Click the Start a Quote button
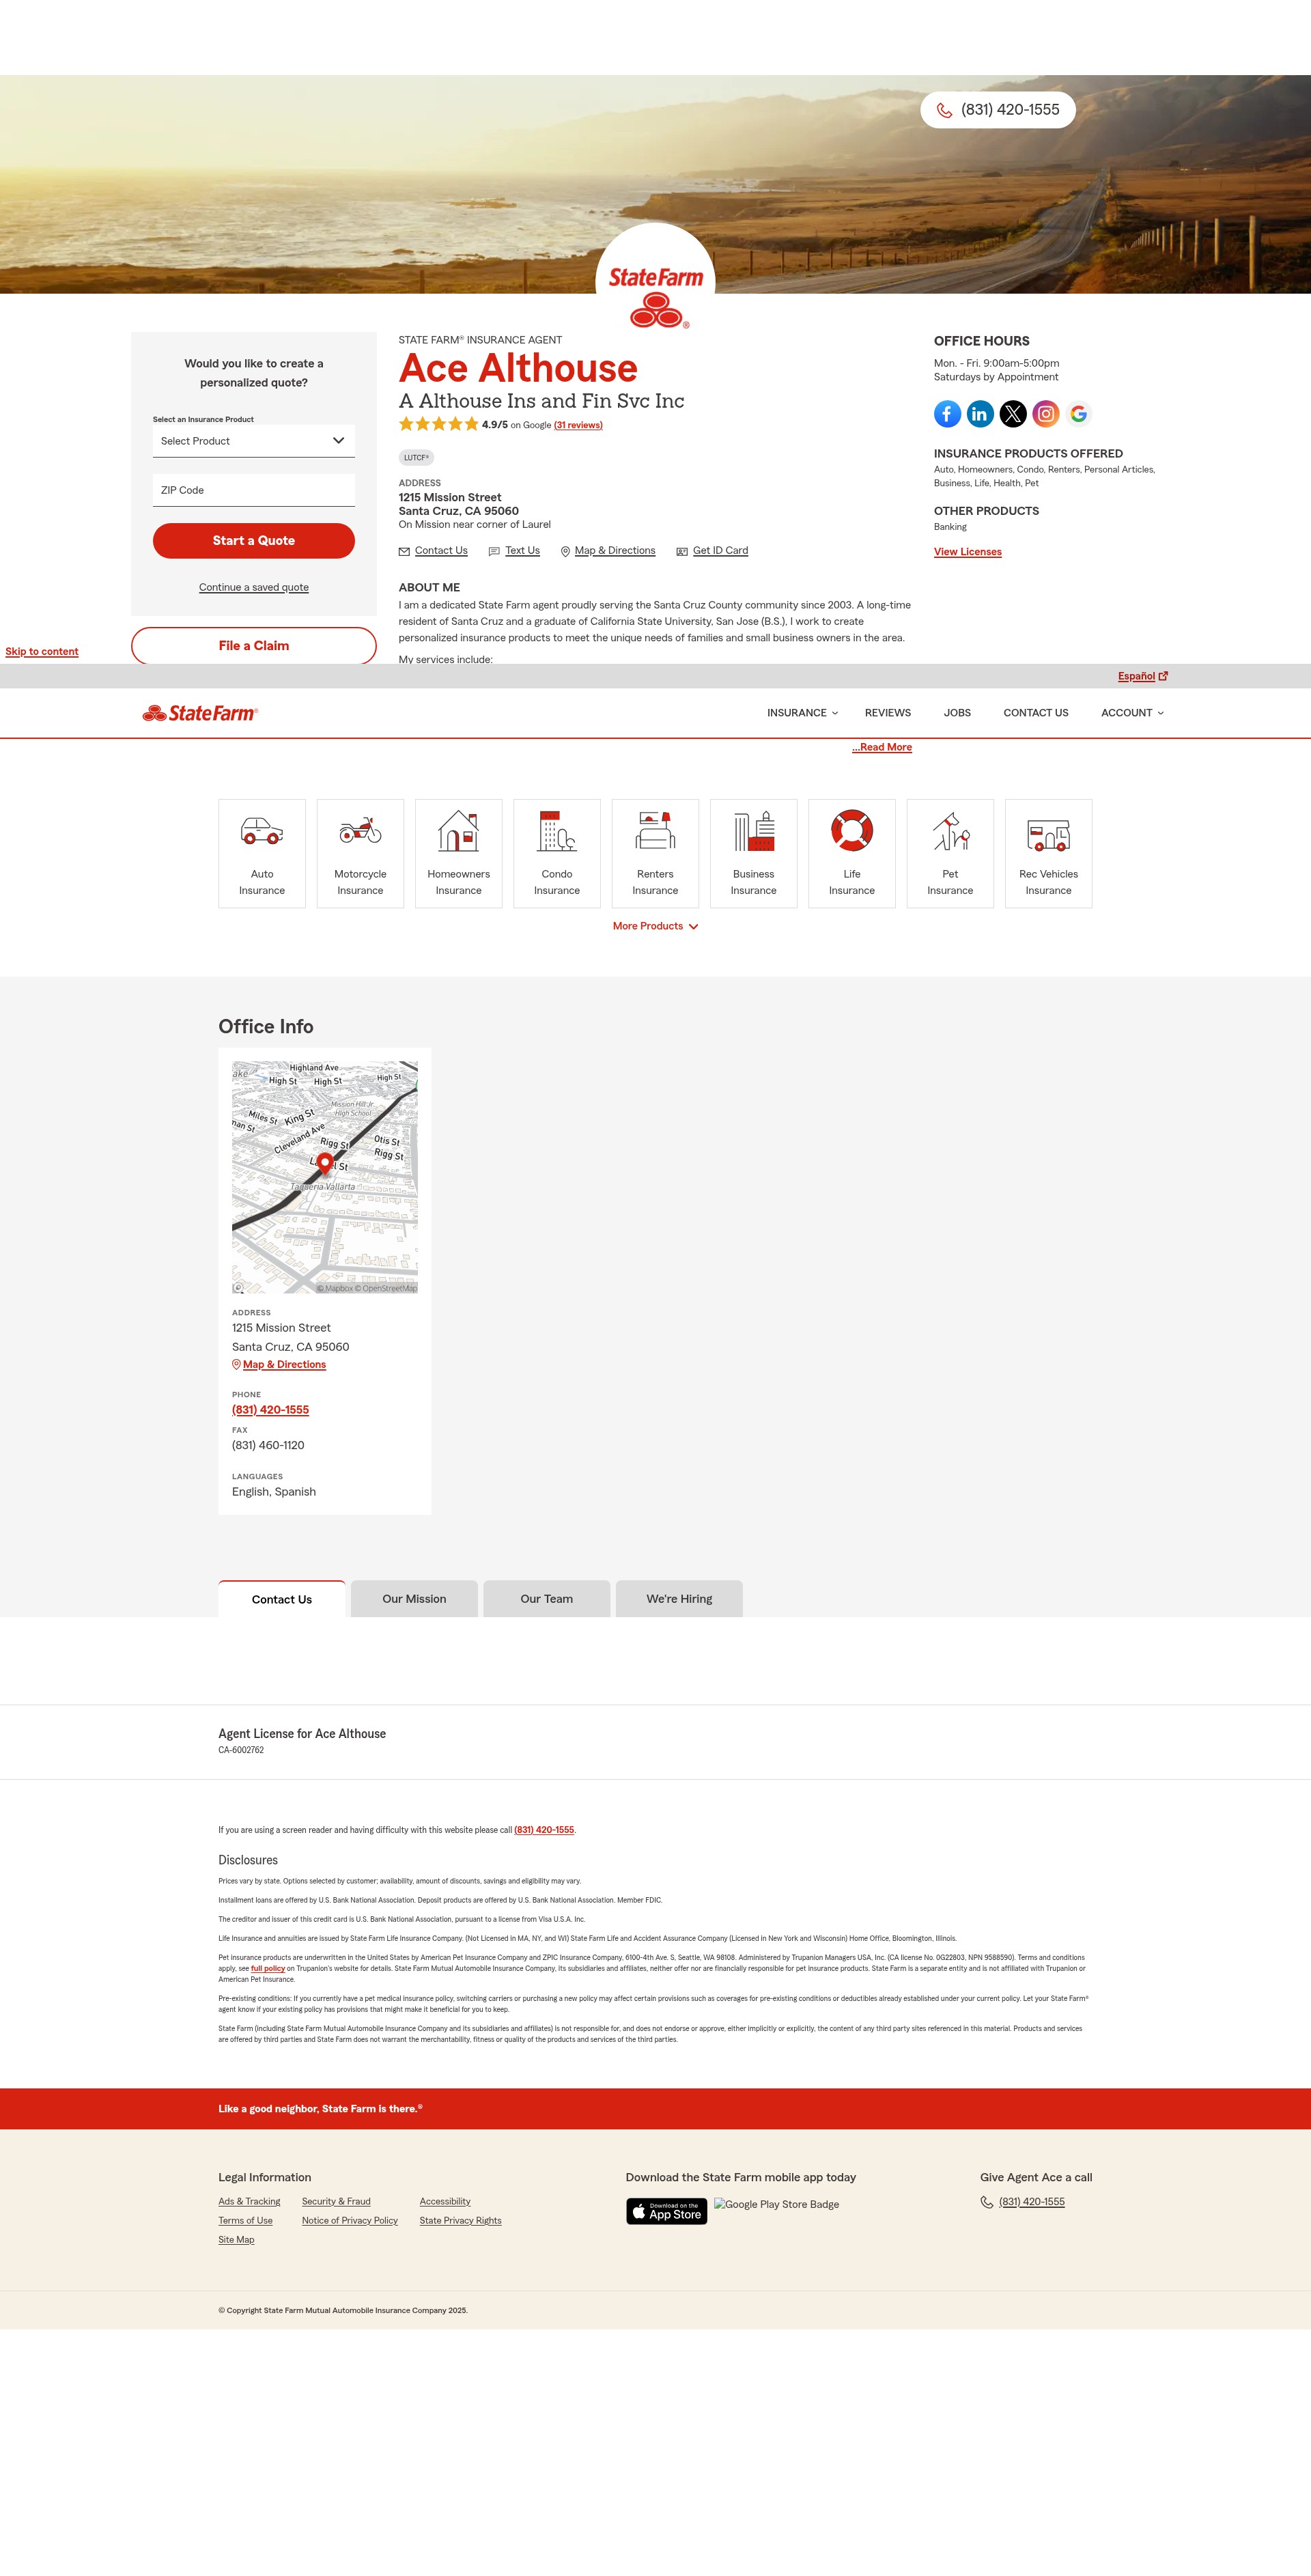The width and height of the screenshot is (1311, 2576). (254, 541)
